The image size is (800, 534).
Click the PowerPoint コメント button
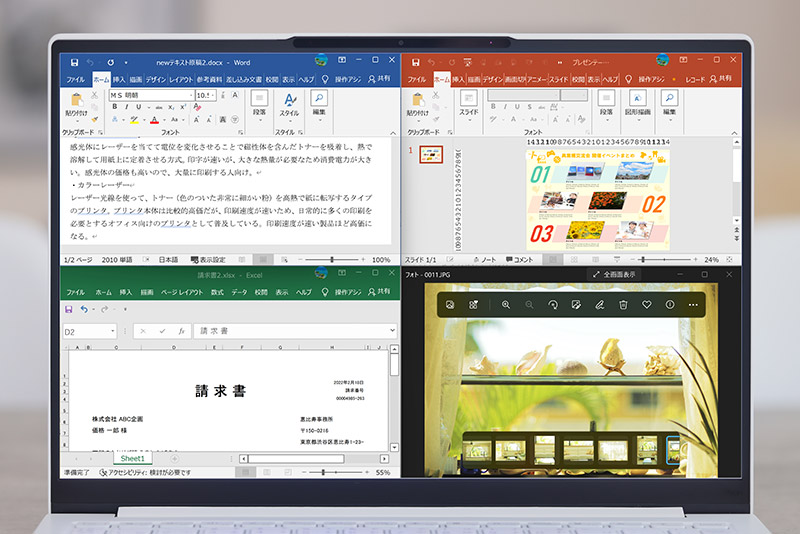[x=519, y=259]
